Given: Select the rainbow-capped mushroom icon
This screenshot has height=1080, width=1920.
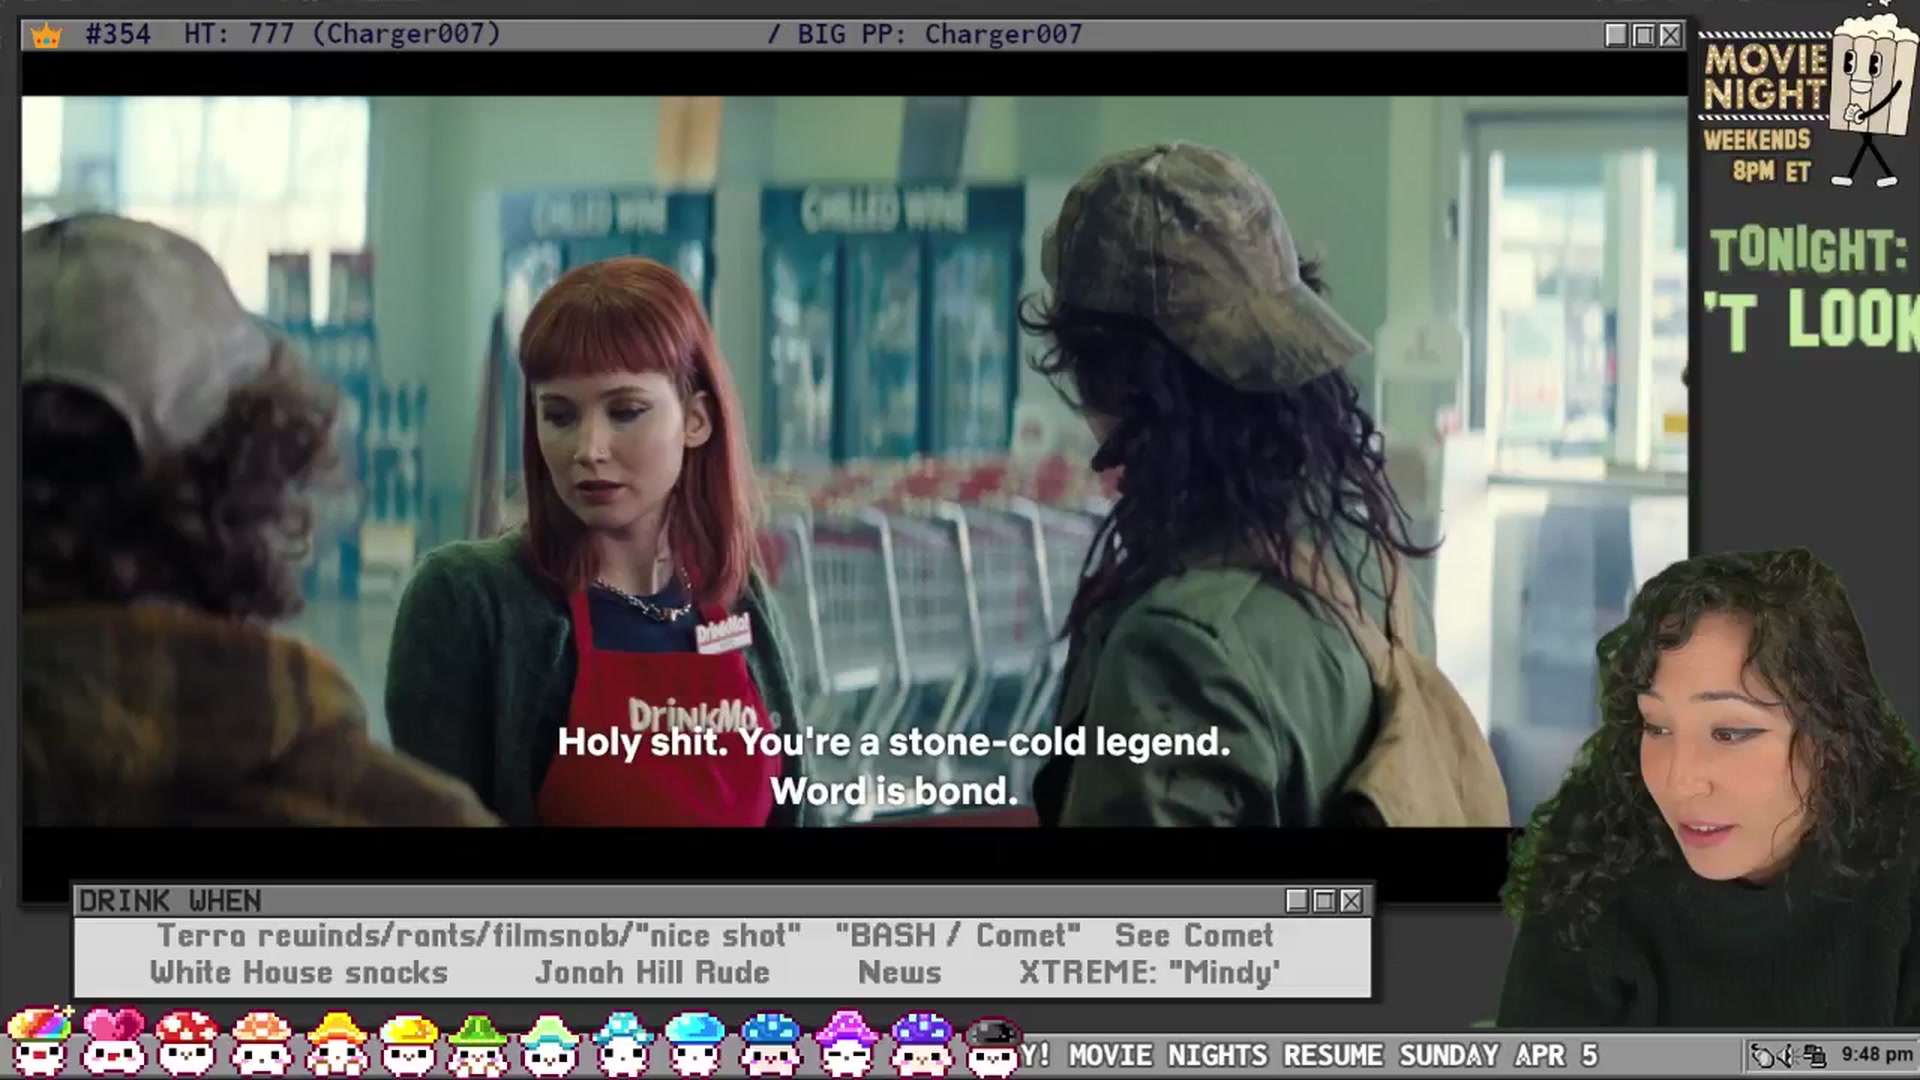Looking at the screenshot, I should pyautogui.click(x=39, y=1042).
